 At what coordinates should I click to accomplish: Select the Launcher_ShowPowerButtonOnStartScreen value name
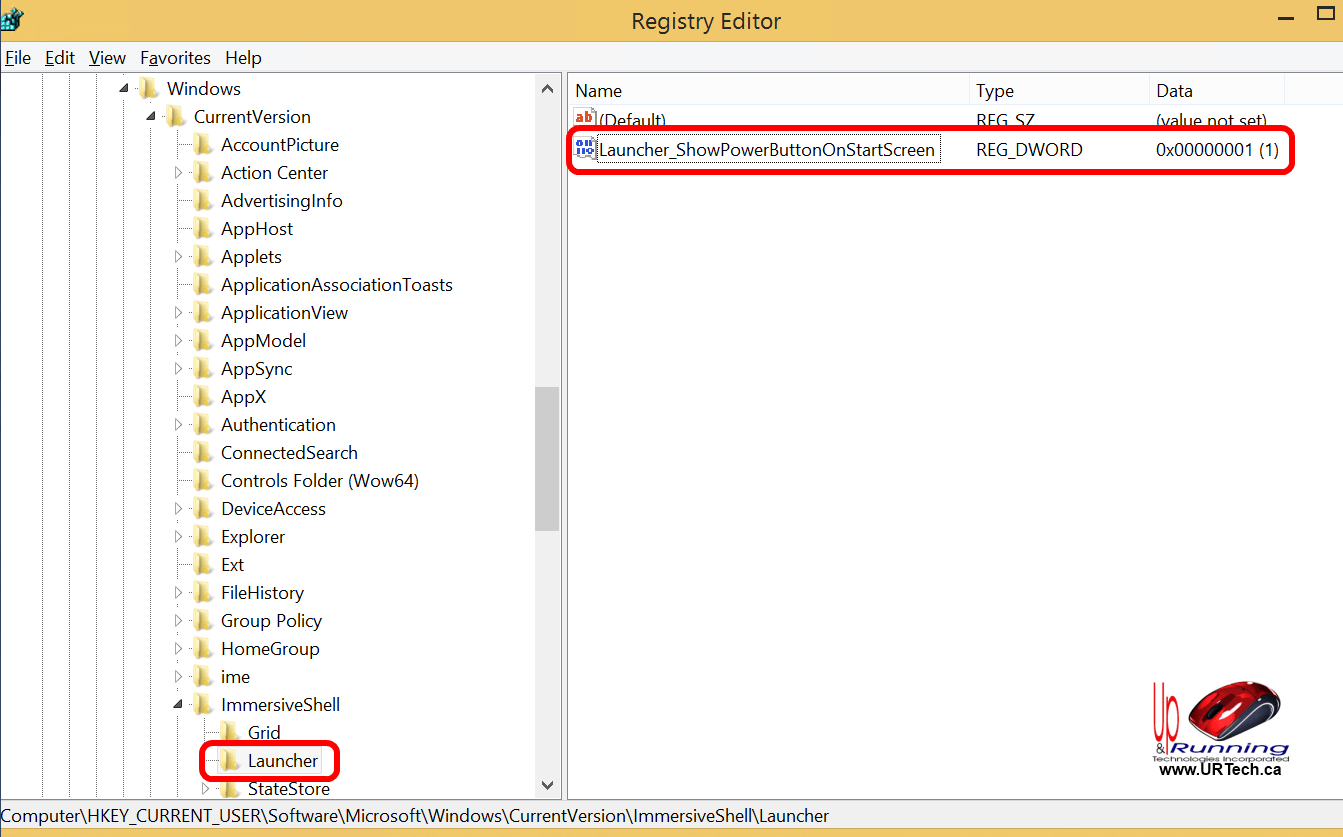click(767, 150)
